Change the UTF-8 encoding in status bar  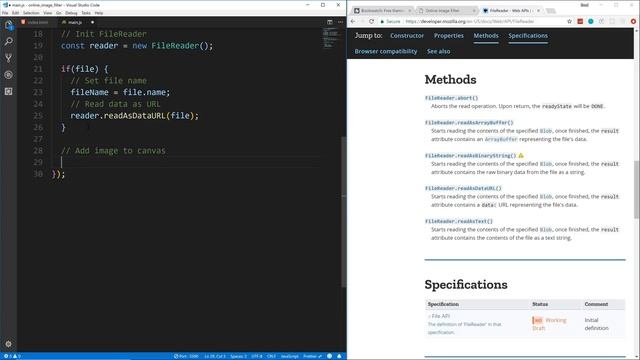pyautogui.click(x=257, y=356)
